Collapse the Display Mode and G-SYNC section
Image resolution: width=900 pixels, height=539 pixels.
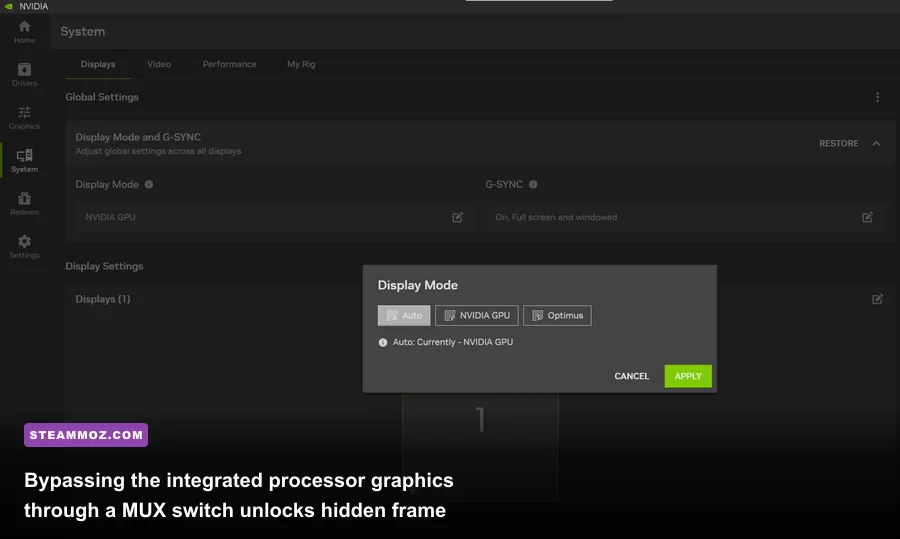pyautogui.click(x=876, y=144)
